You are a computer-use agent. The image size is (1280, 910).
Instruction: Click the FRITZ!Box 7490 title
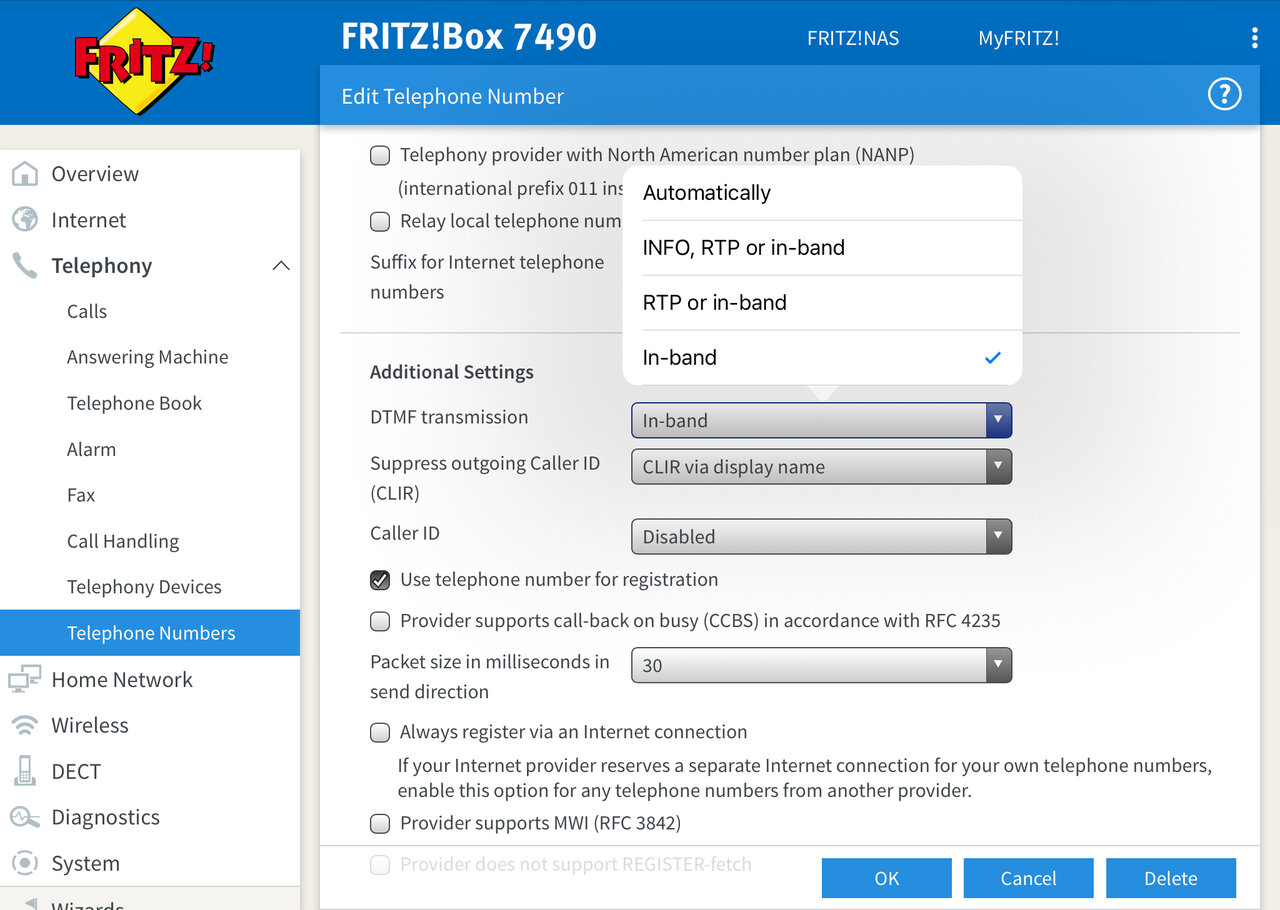[469, 37]
